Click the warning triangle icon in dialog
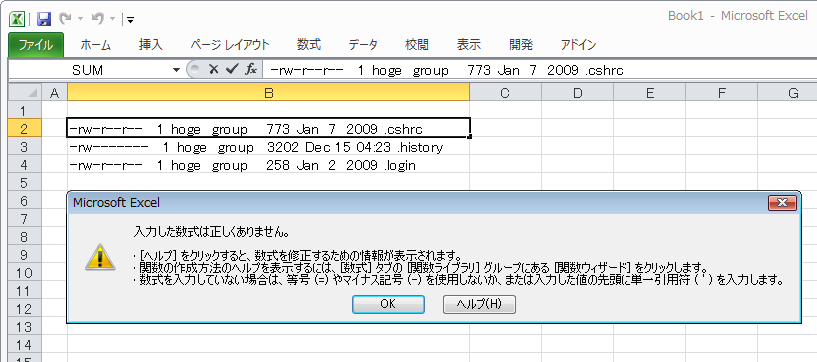The width and height of the screenshot is (817, 362). click(x=100, y=257)
